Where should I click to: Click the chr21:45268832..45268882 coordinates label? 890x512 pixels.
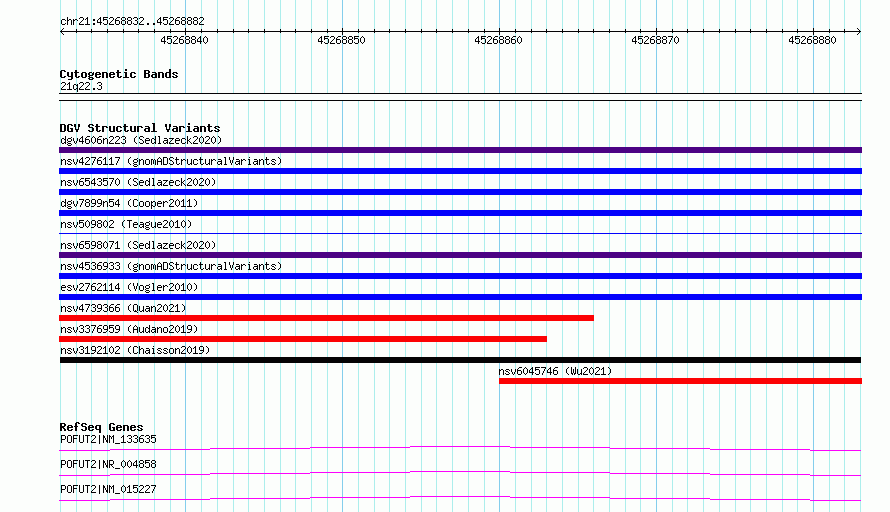(132, 22)
